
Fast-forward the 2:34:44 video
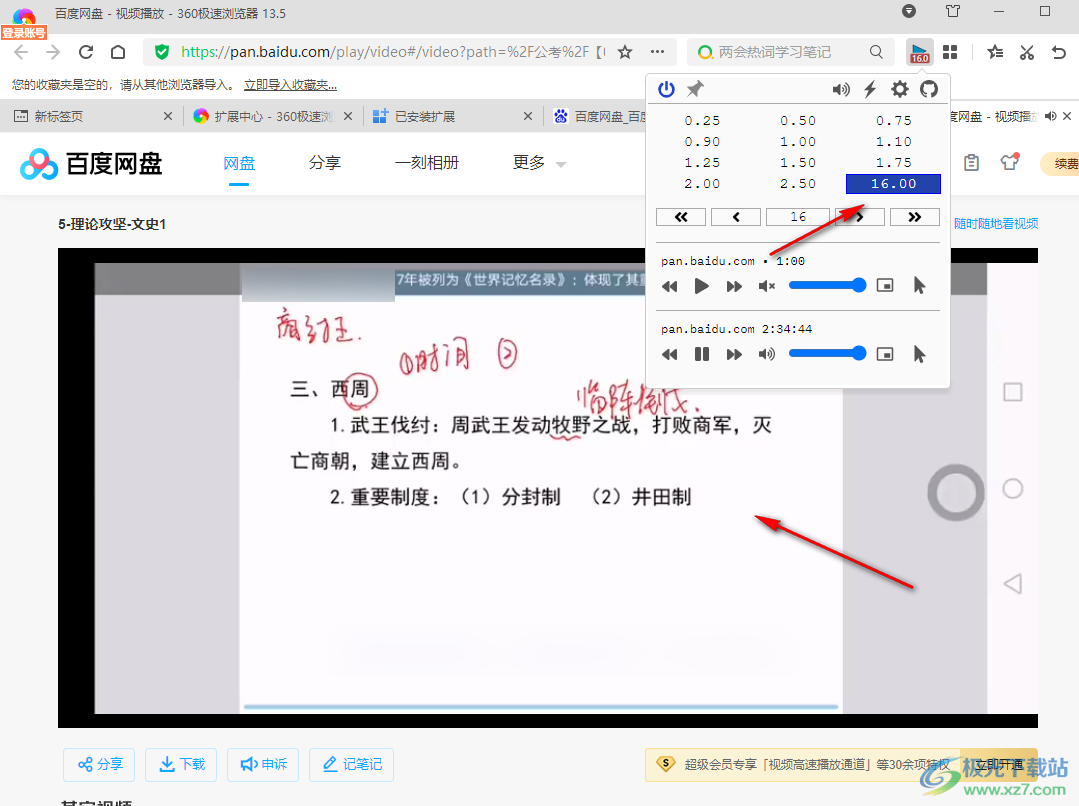[734, 354]
